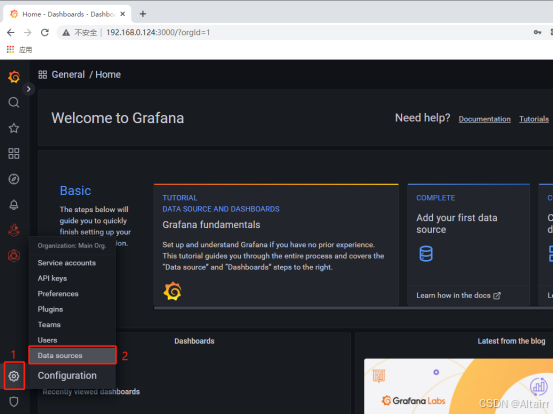Open Add your first data source card

pyautogui.click(x=468, y=245)
